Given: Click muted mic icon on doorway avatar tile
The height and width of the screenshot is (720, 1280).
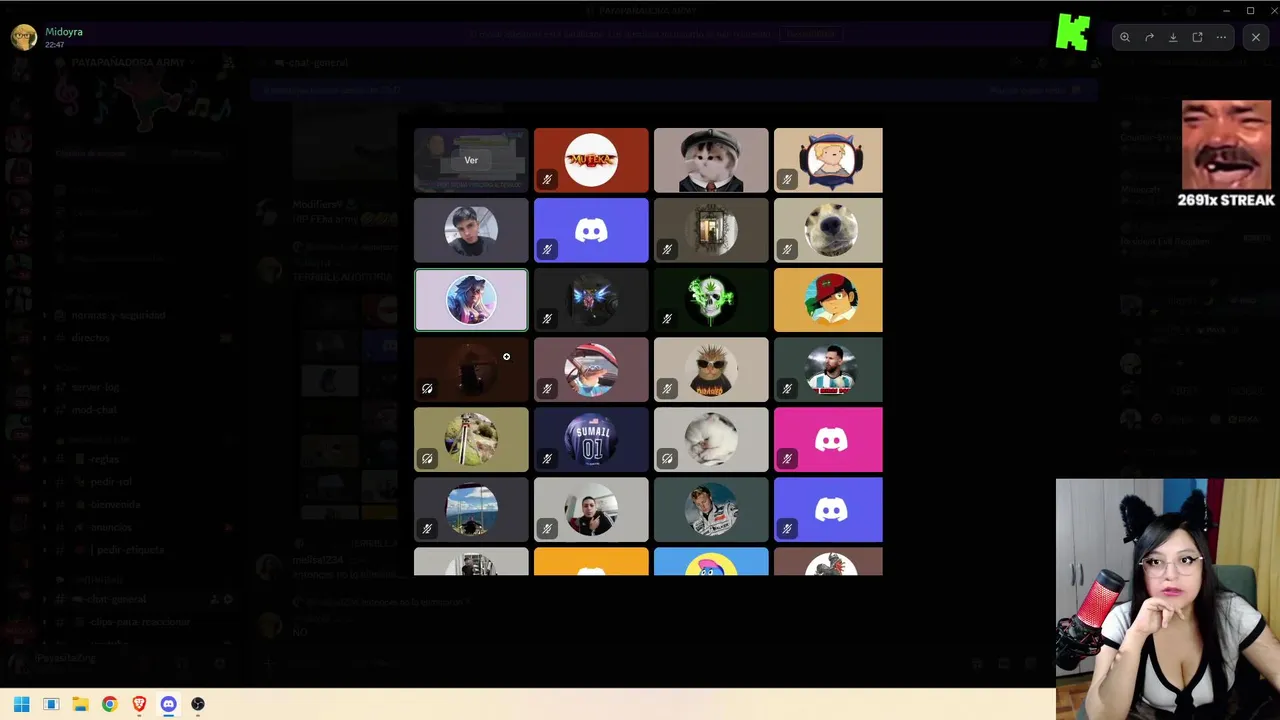Looking at the screenshot, I should point(667,250).
